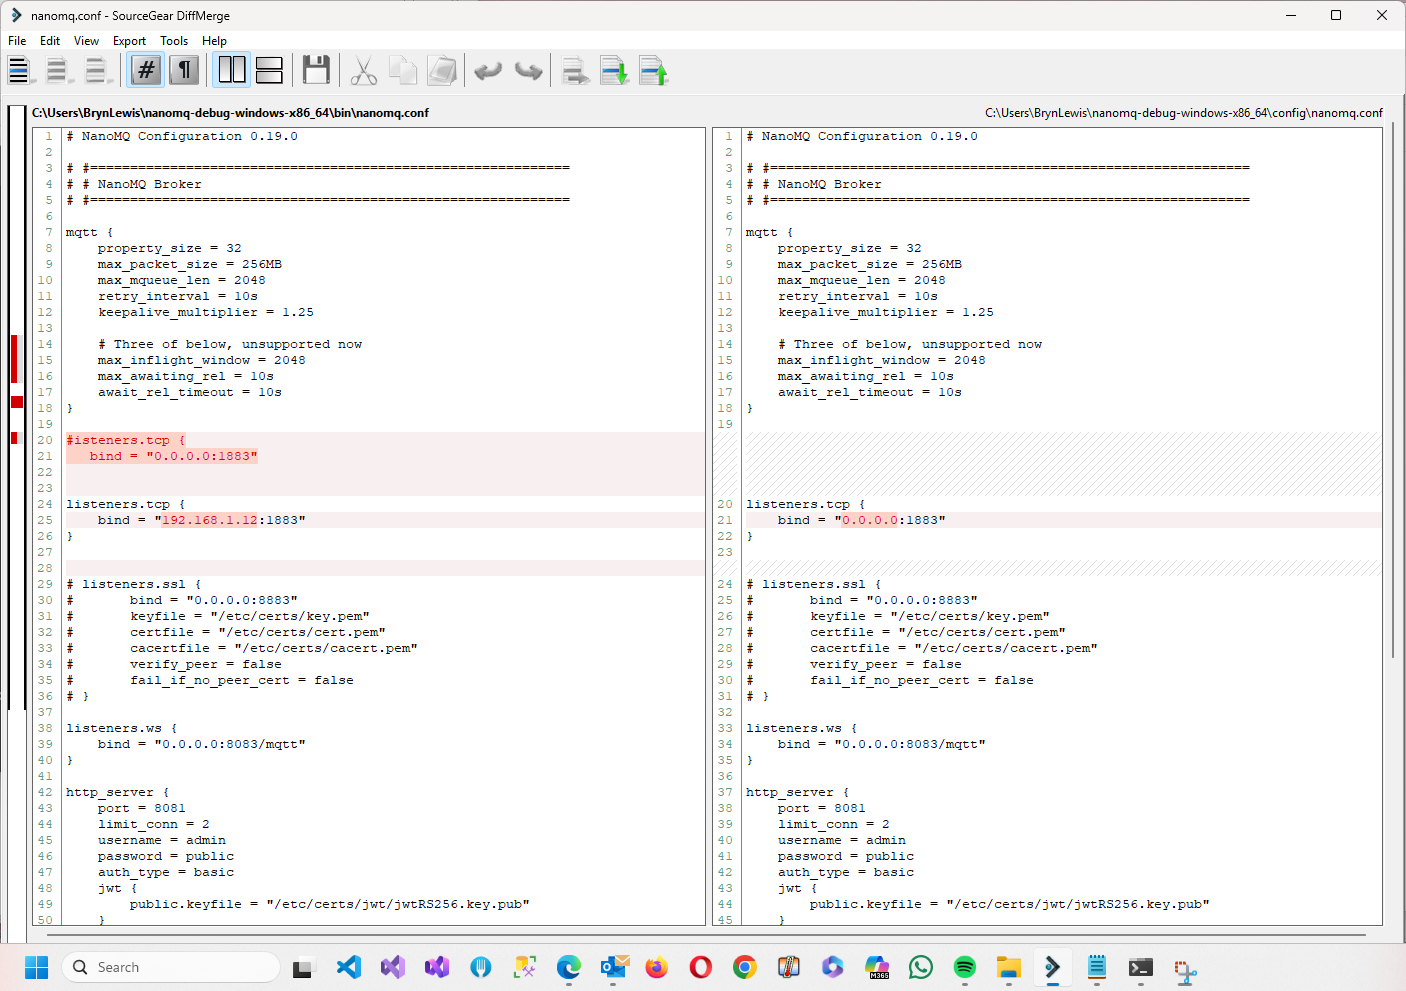Open the Export menu
The width and height of the screenshot is (1406, 991).
129,41
